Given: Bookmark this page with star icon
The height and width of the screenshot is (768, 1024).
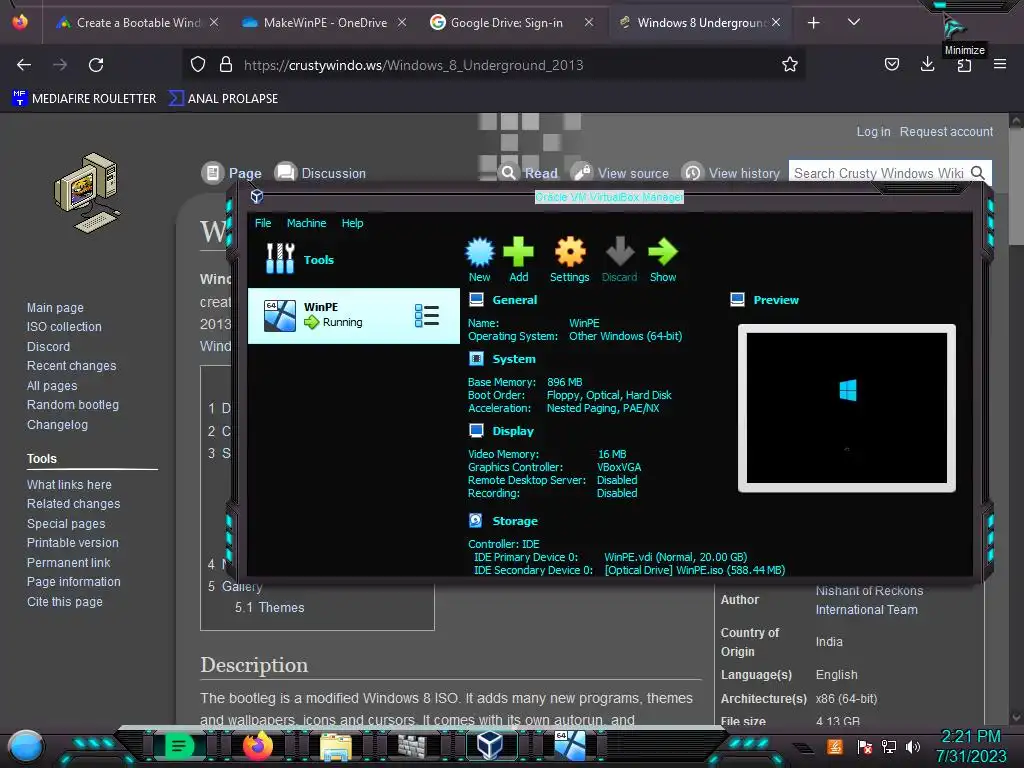Looking at the screenshot, I should pos(790,65).
